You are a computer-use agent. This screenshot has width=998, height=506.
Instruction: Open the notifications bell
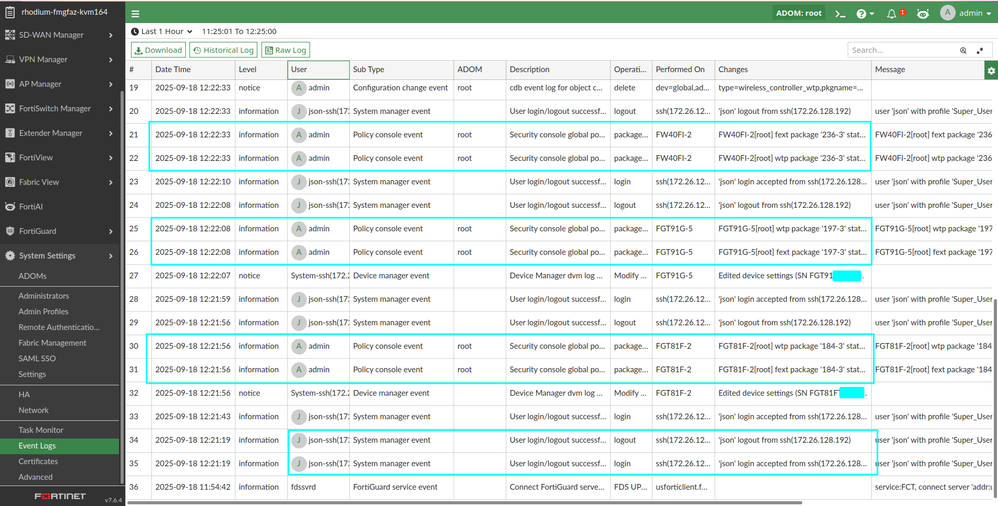click(x=893, y=14)
